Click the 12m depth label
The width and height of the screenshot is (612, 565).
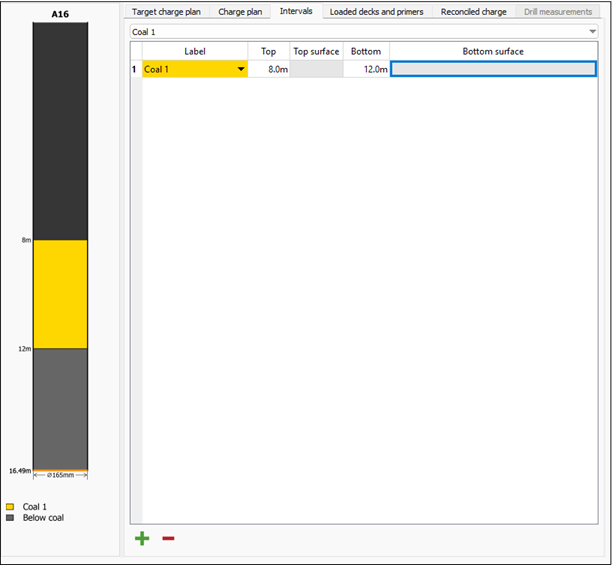point(25,348)
